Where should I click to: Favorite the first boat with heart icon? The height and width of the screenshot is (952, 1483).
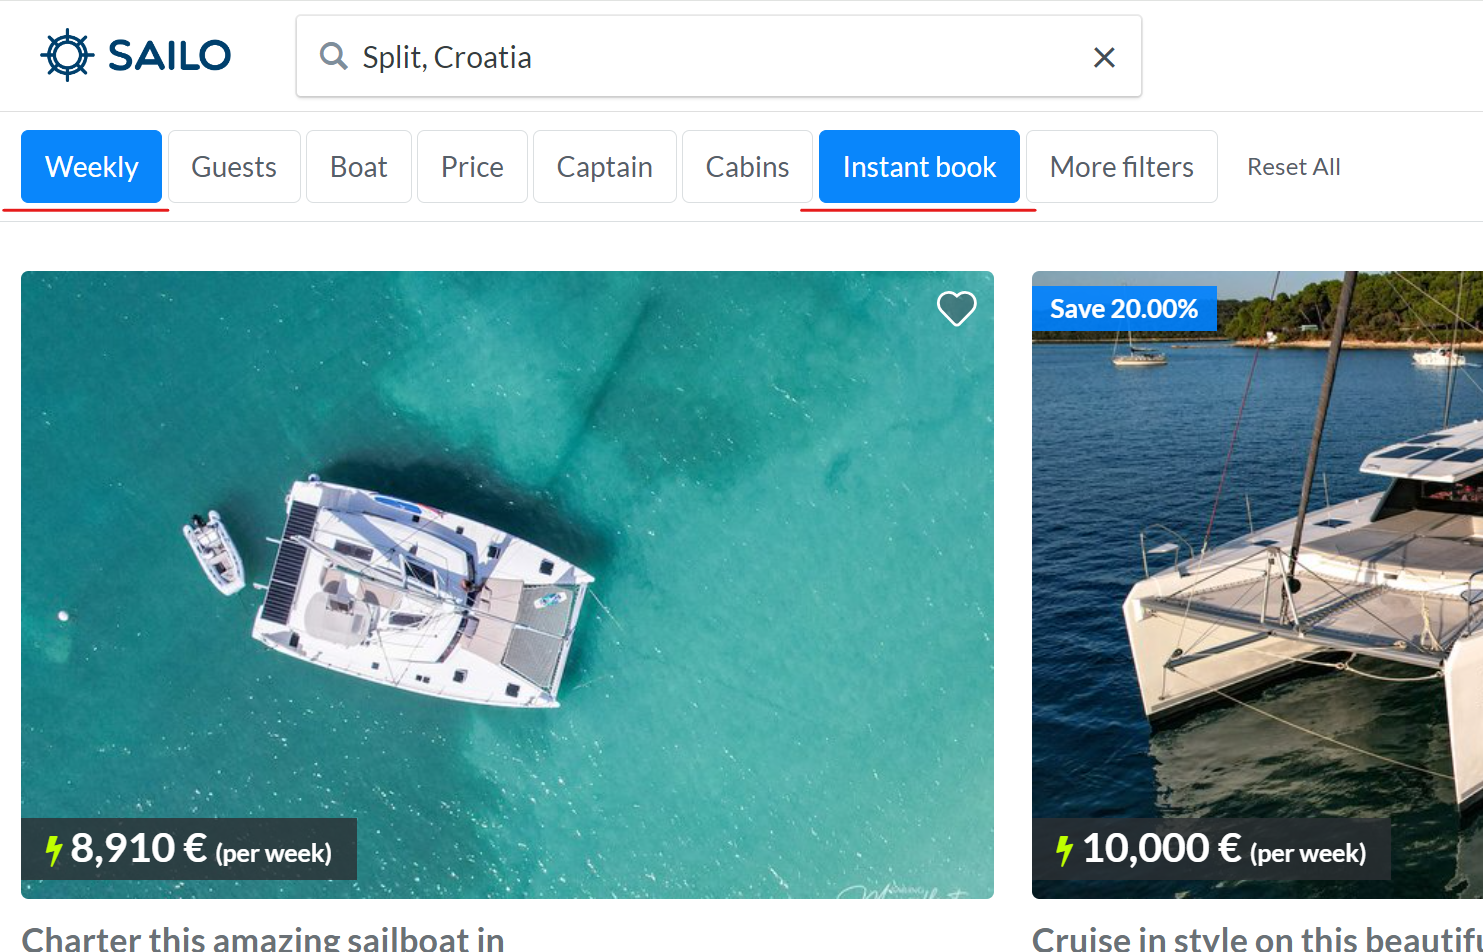pyautogui.click(x=956, y=309)
